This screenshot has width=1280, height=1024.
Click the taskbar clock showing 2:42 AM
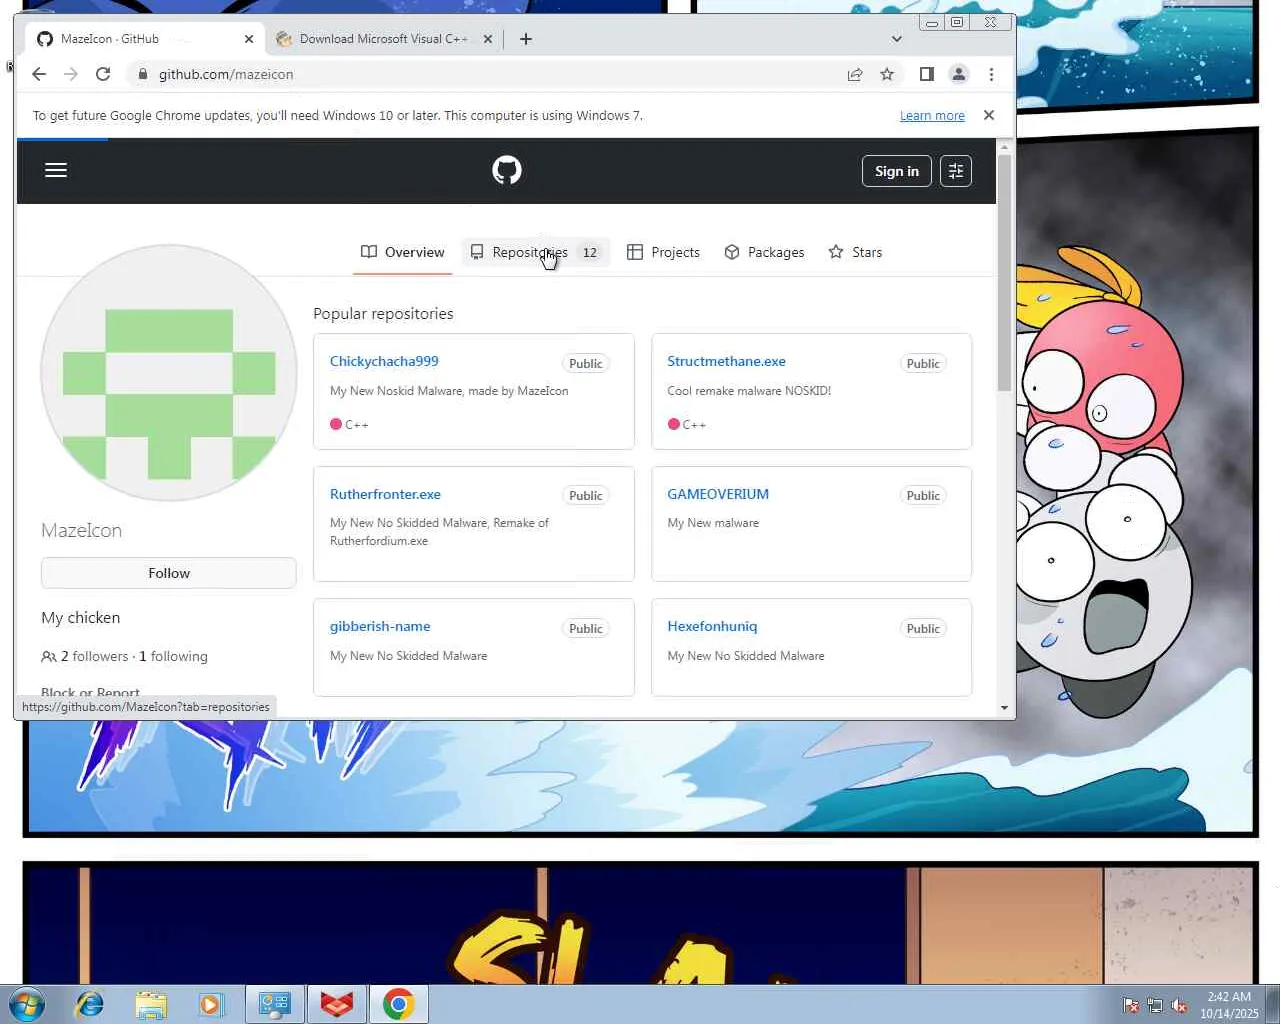coord(1229,1005)
